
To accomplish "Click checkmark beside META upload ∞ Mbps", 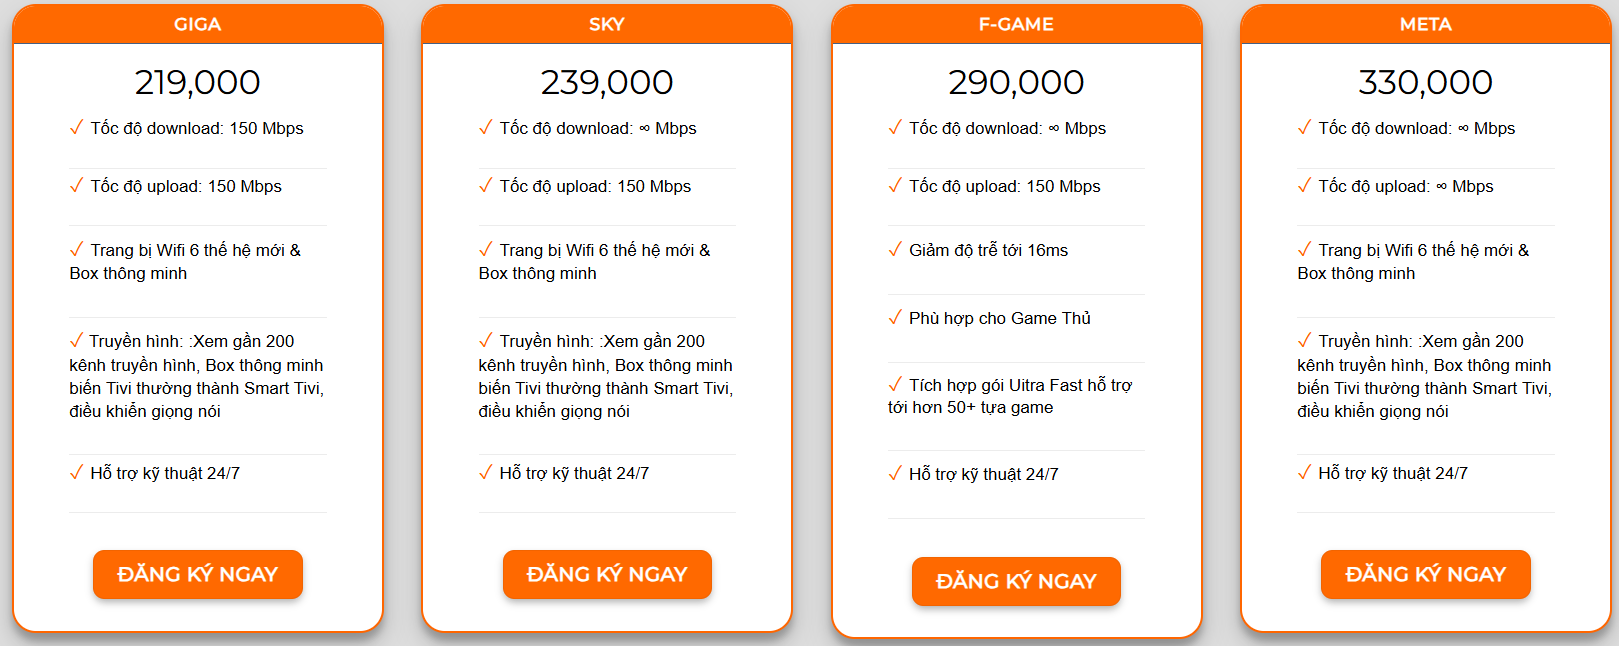I will click(1304, 185).
